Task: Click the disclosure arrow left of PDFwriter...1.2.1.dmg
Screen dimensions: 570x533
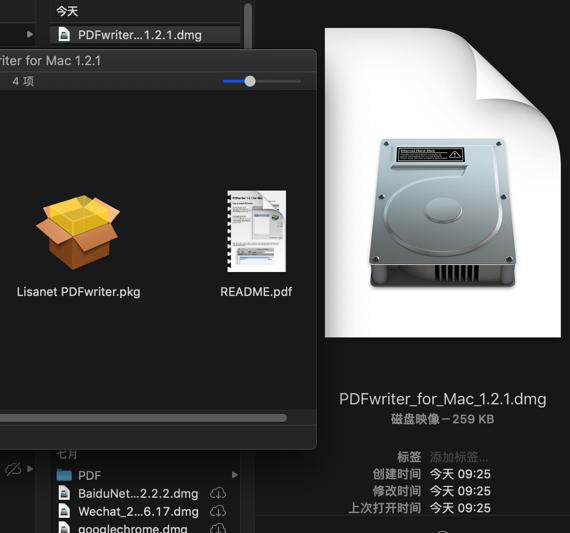Action: pyautogui.click(x=30, y=34)
